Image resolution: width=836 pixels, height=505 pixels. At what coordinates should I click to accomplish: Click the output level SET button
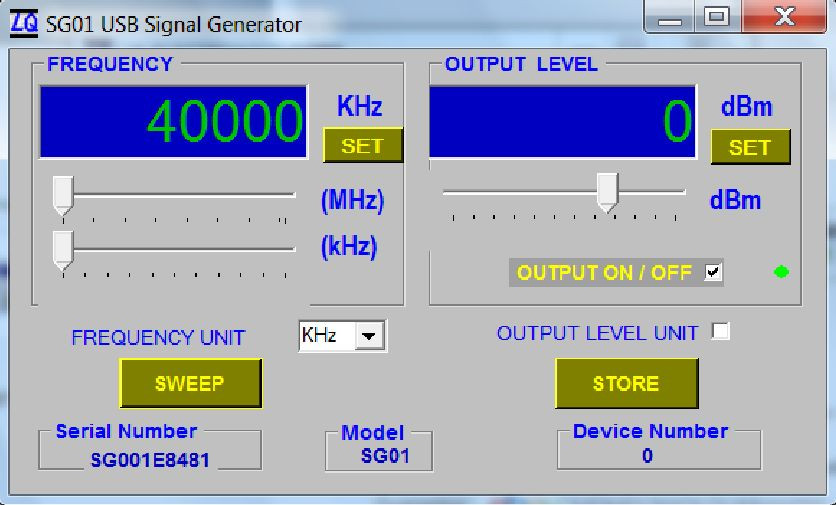750,147
